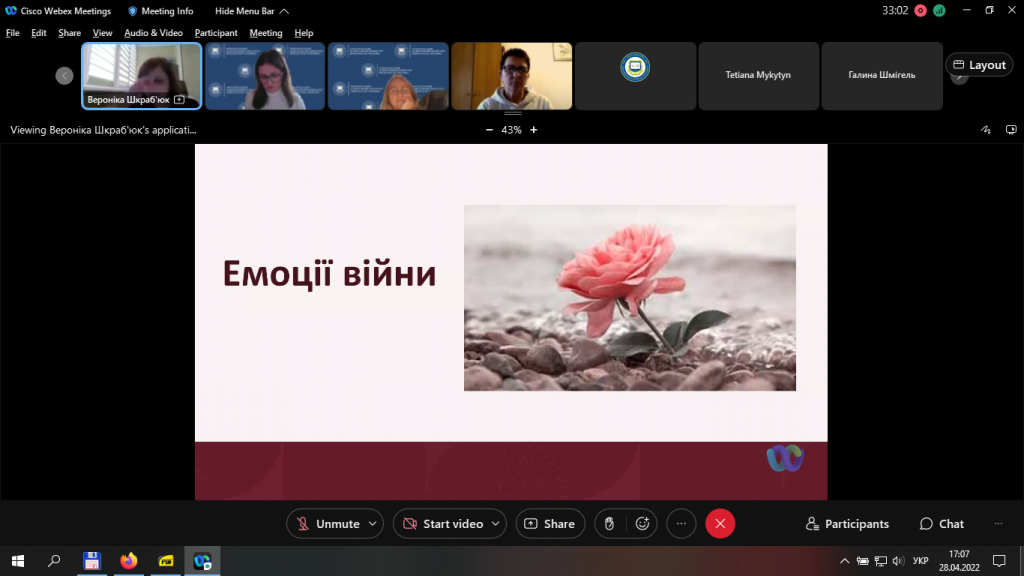The image size is (1024, 576).
Task: Open Firefox from the taskbar
Action: (x=128, y=561)
